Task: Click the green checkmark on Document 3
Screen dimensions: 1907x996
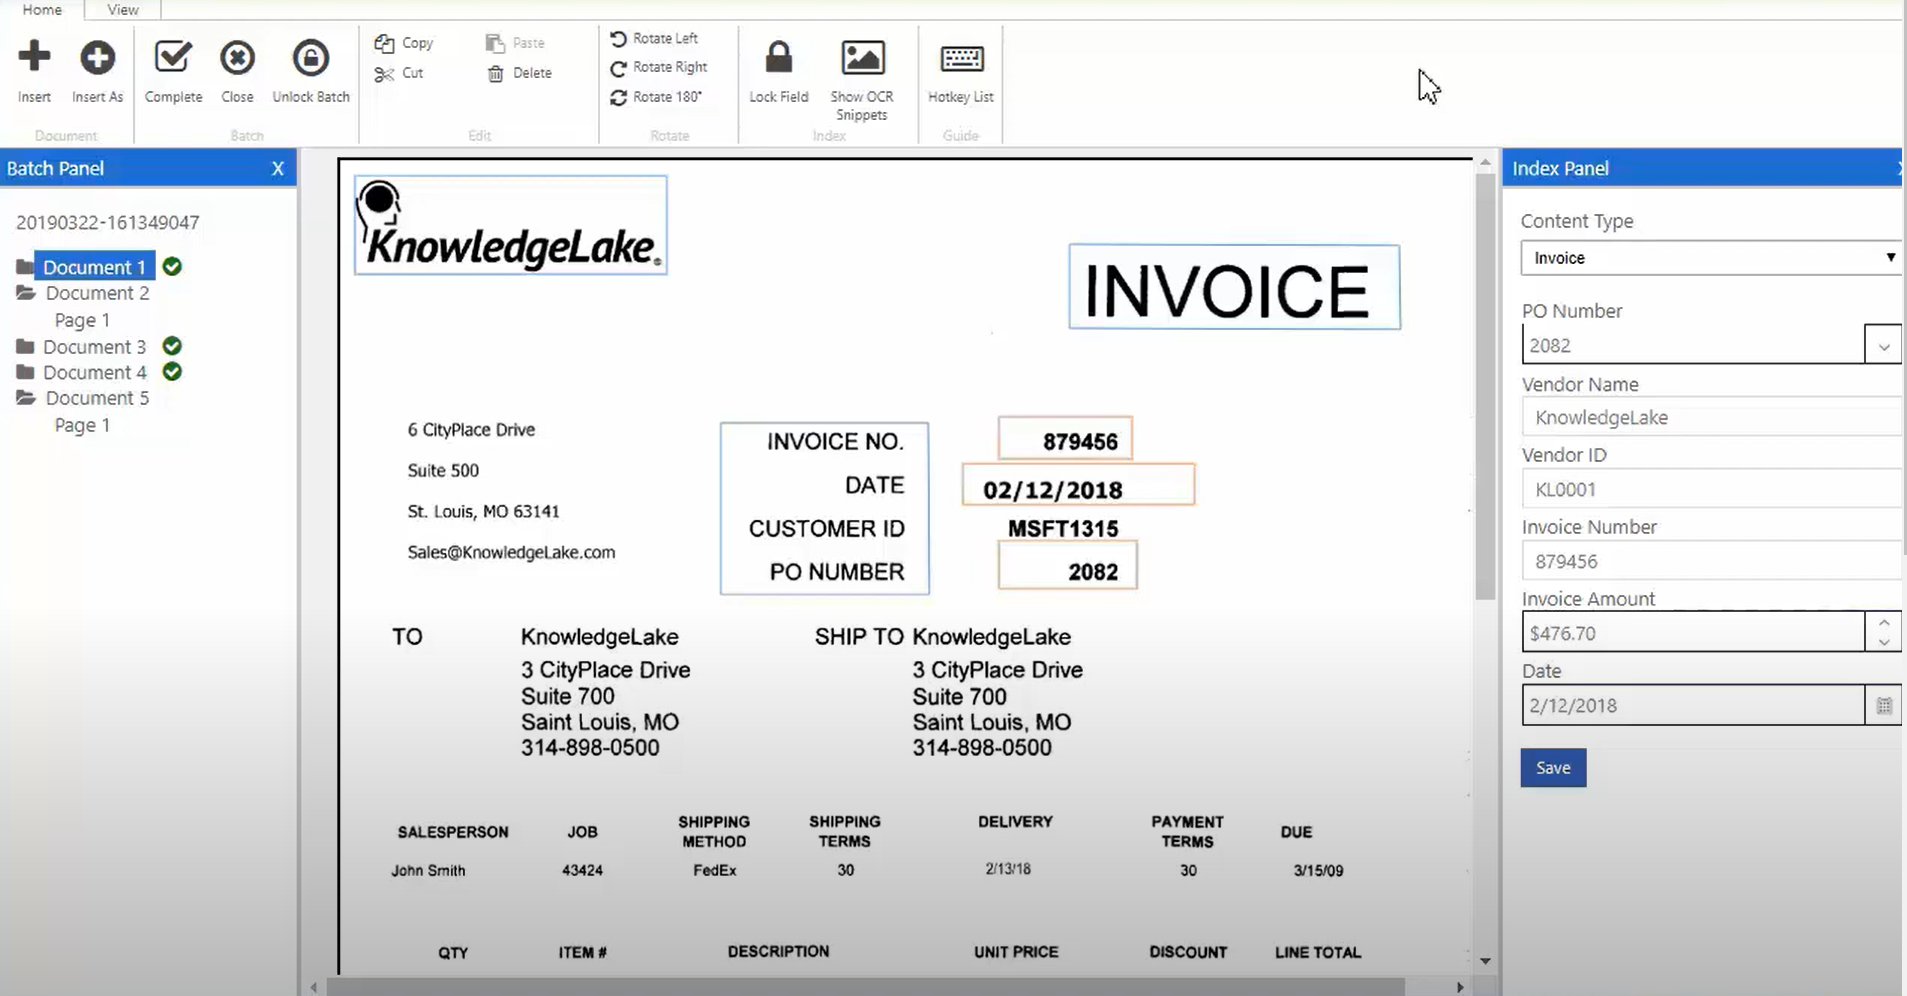Action: click(171, 346)
